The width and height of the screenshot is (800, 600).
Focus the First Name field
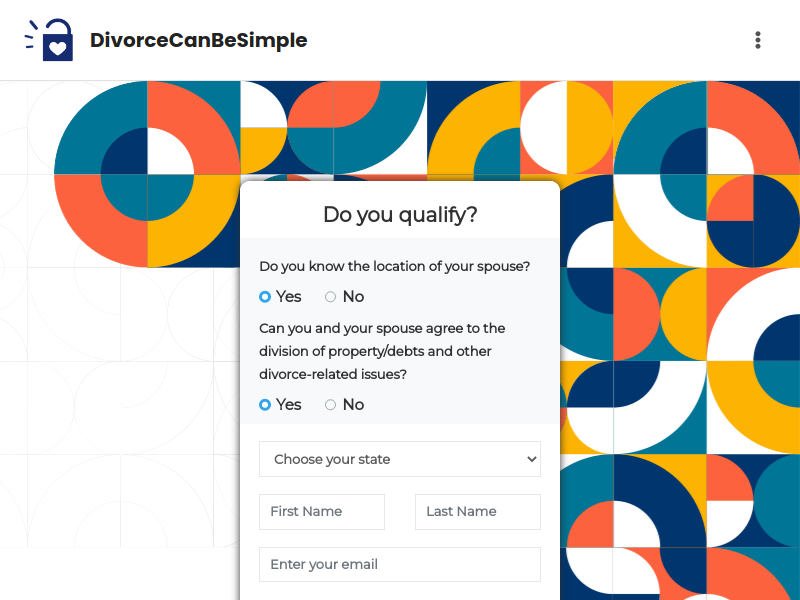point(322,512)
